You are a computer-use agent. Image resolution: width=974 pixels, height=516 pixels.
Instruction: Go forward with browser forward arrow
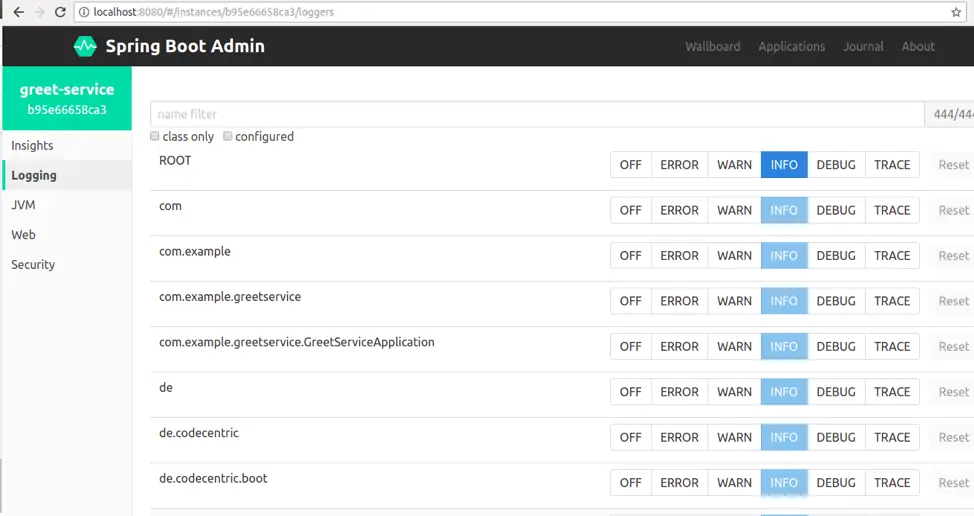coord(40,12)
